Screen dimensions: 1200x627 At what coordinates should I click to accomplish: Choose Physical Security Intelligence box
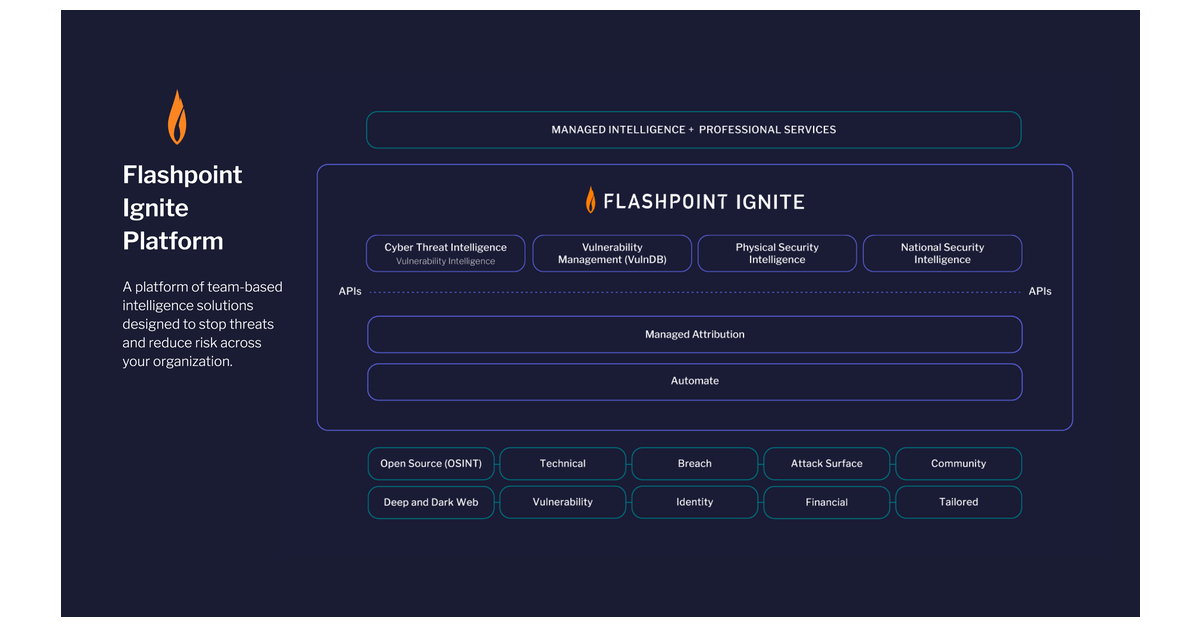pos(777,254)
